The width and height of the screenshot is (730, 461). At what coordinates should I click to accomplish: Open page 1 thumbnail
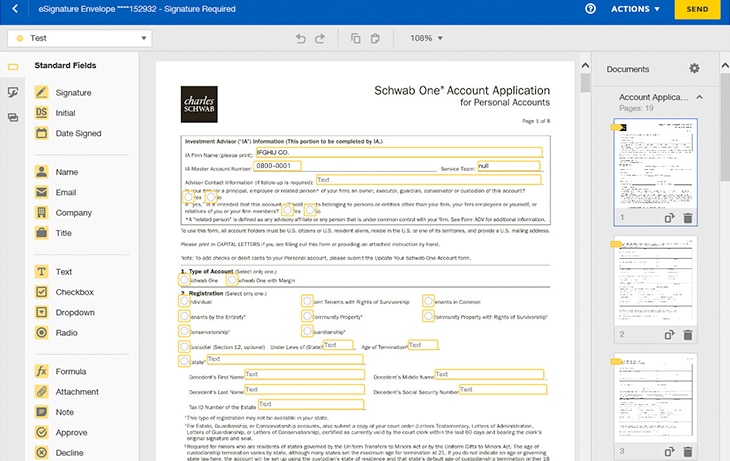pos(655,164)
